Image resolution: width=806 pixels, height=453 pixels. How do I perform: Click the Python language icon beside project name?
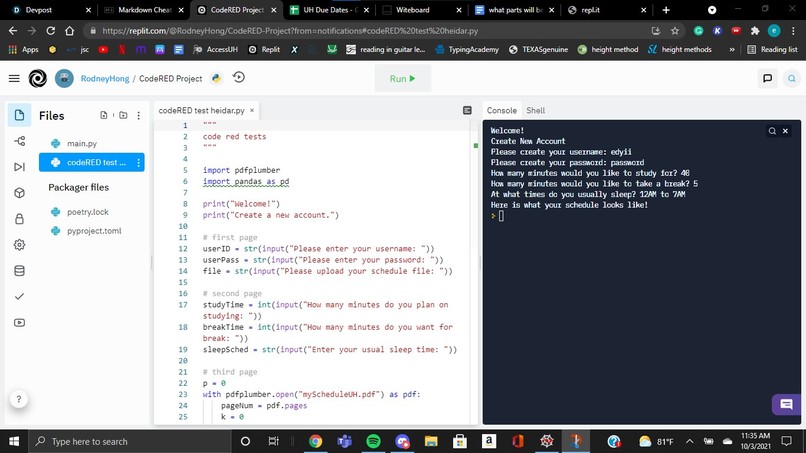click(x=216, y=78)
